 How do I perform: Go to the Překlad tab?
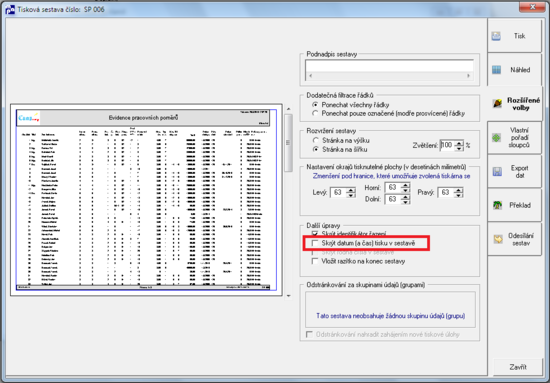(x=515, y=205)
